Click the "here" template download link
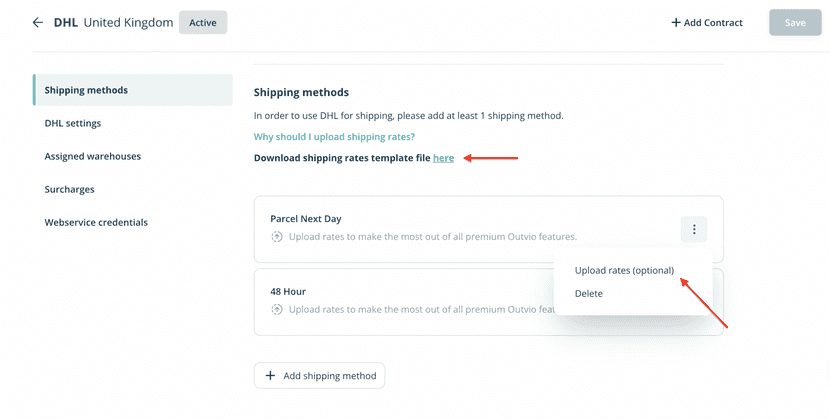Viewport: 830px width, 419px height. tap(443, 158)
